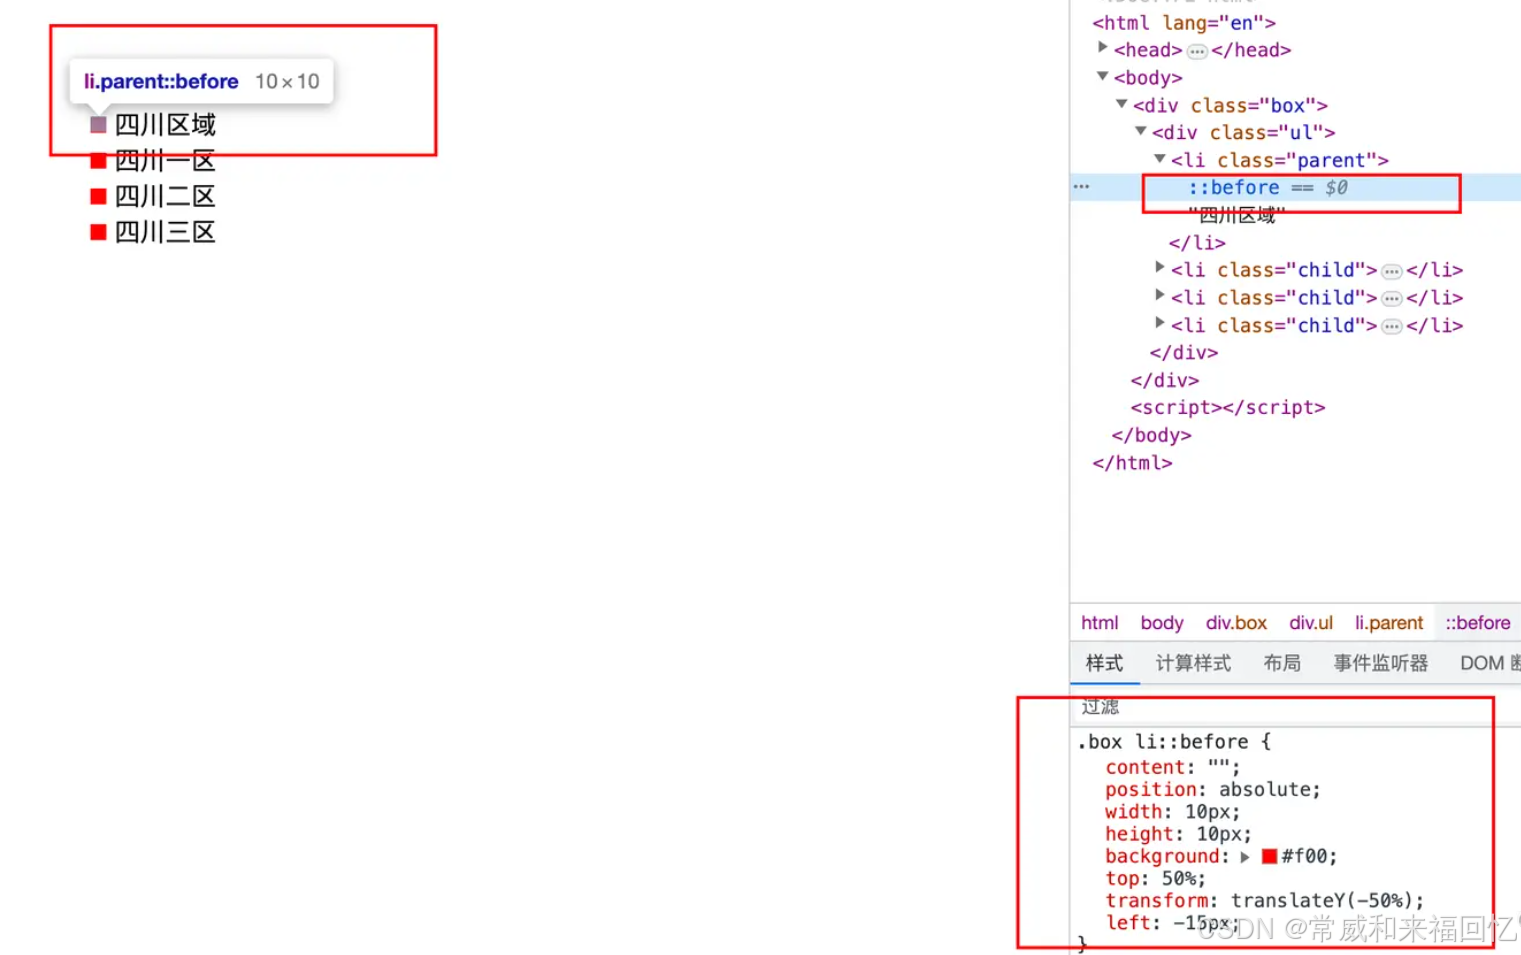Click the 四川三区 list item on page
The width and height of the screenshot is (1521, 955).
pyautogui.click(x=164, y=232)
